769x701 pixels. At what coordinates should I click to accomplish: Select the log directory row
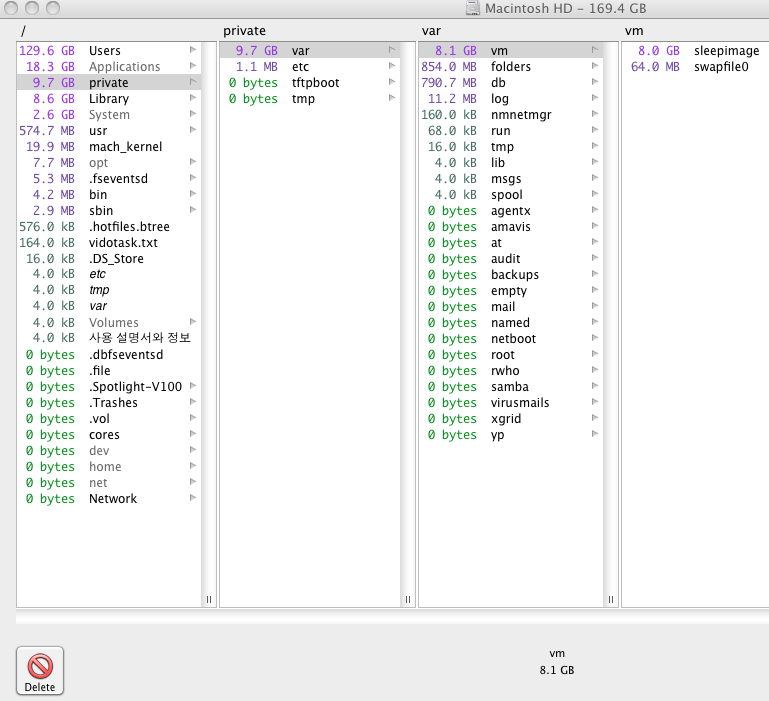[511, 99]
